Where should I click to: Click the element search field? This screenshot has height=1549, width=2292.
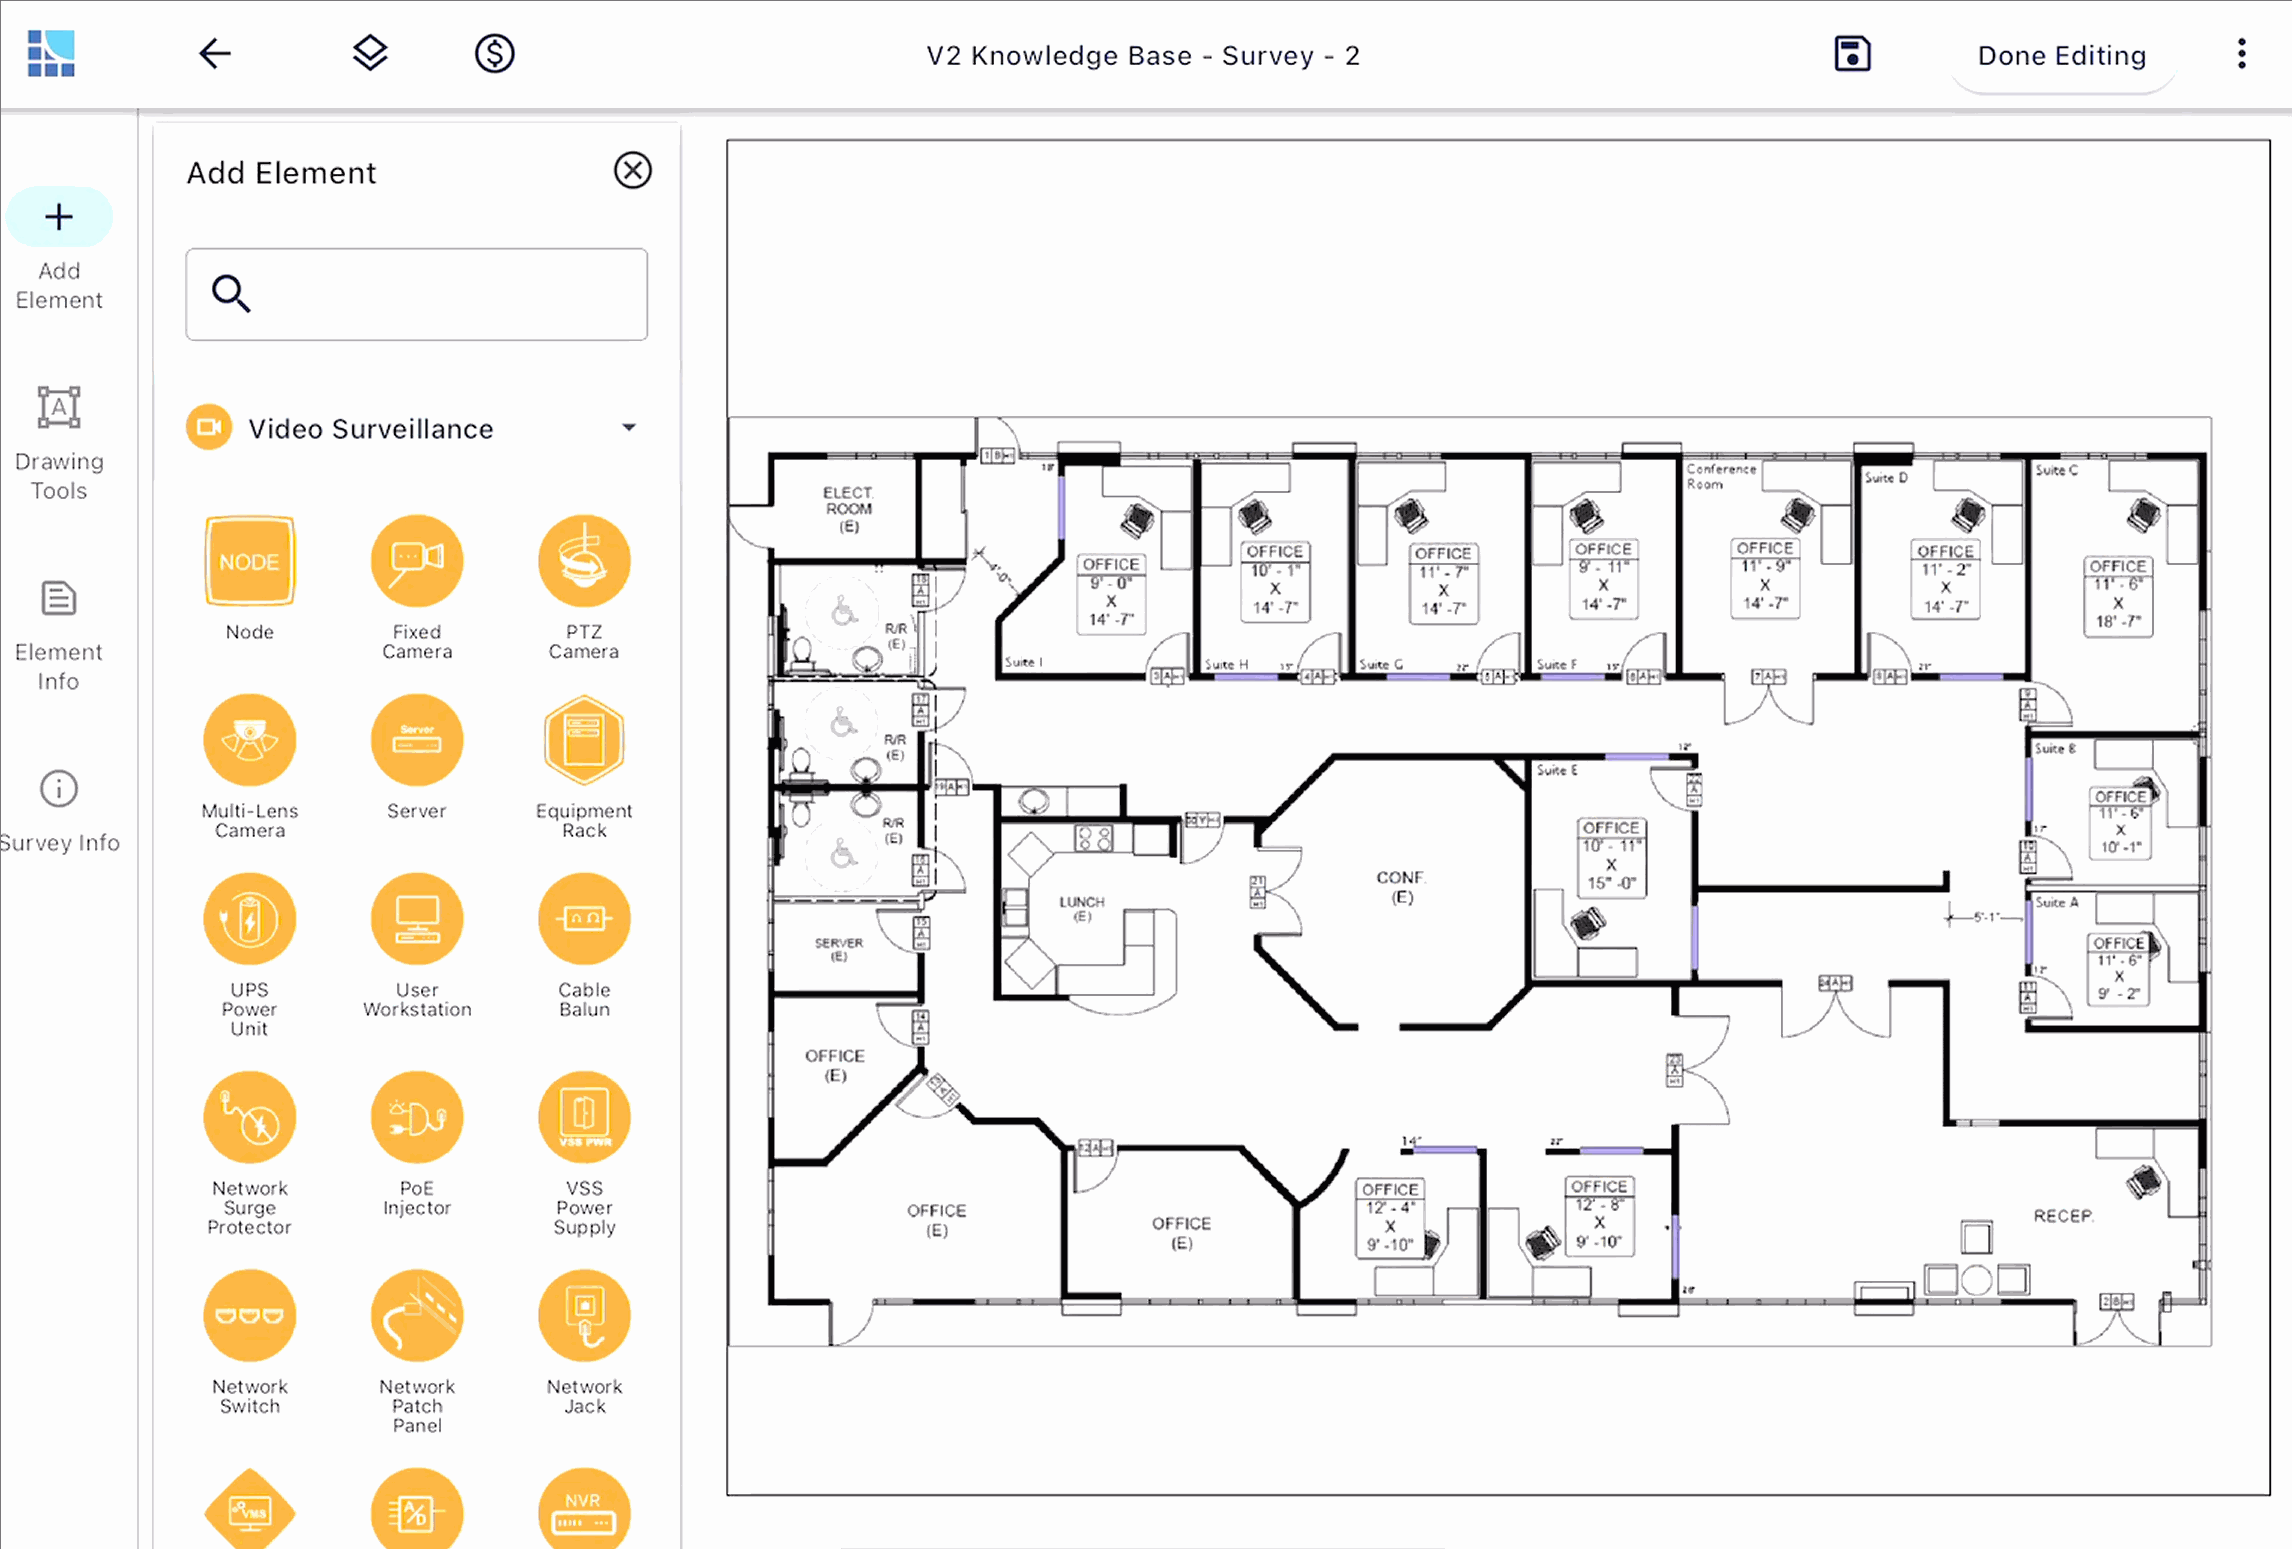[x=416, y=293]
